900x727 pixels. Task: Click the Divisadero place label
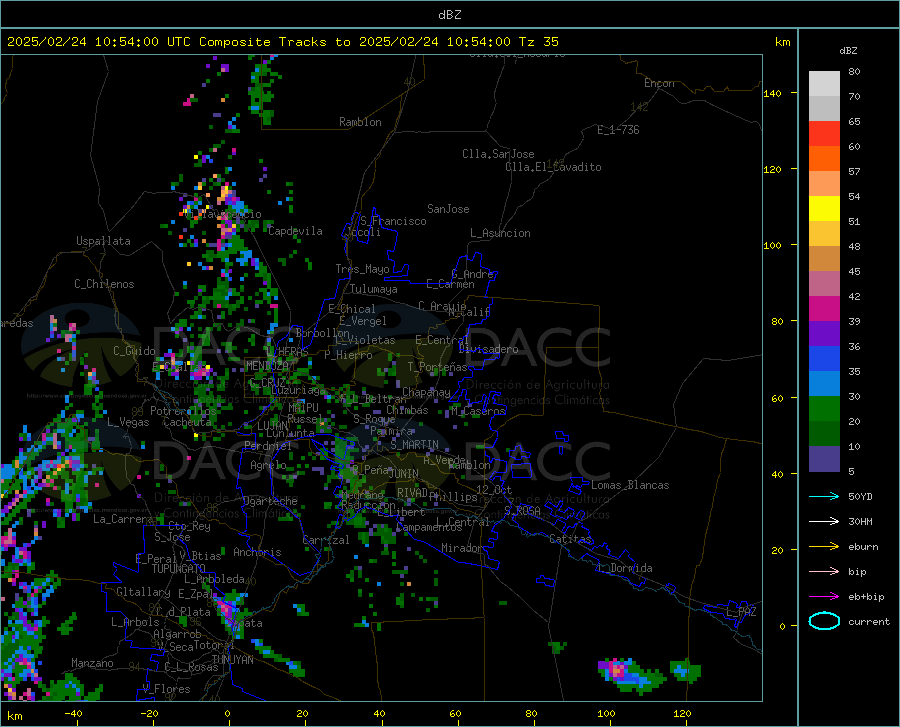click(488, 349)
